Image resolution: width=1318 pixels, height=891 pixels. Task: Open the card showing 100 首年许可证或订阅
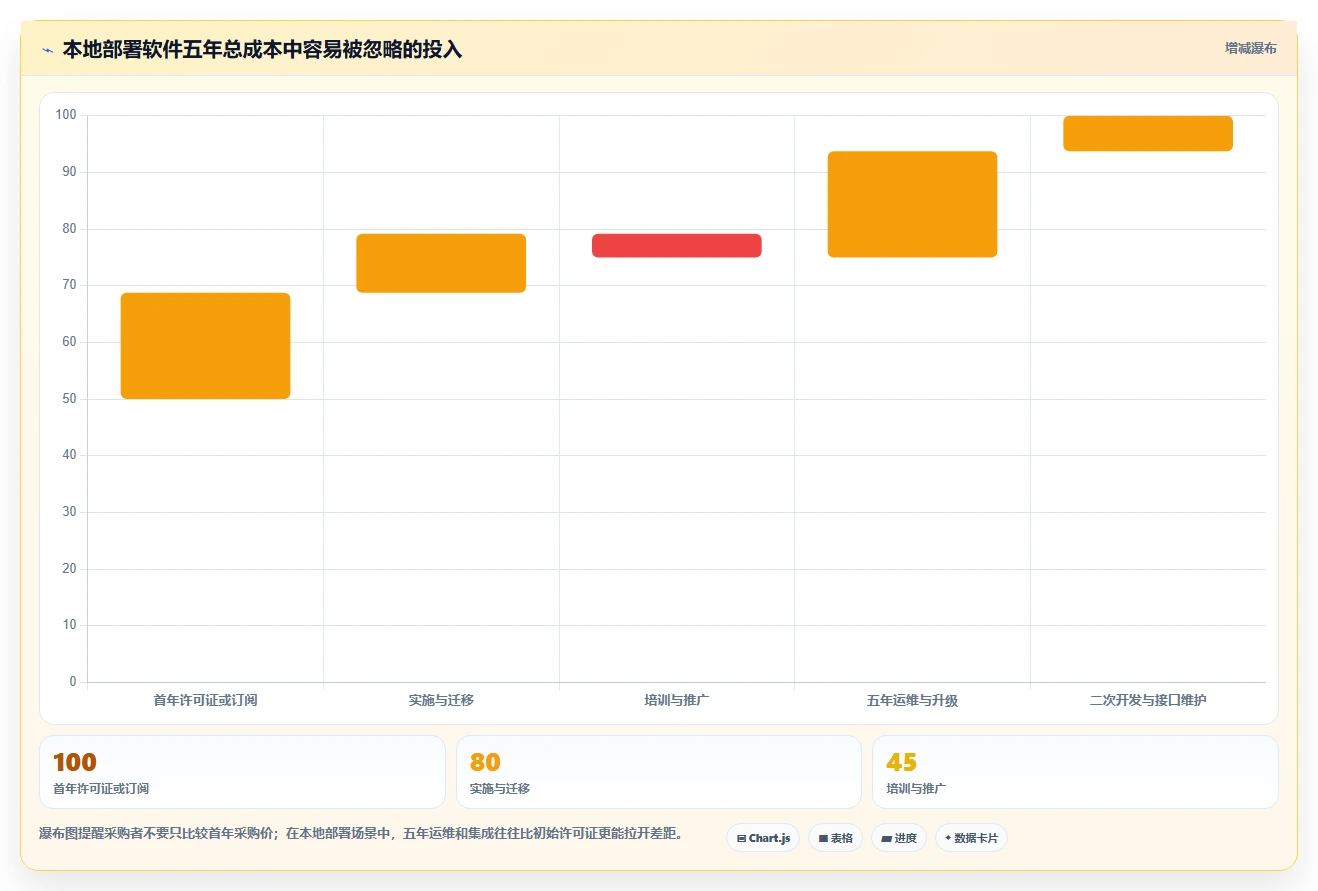(x=242, y=772)
